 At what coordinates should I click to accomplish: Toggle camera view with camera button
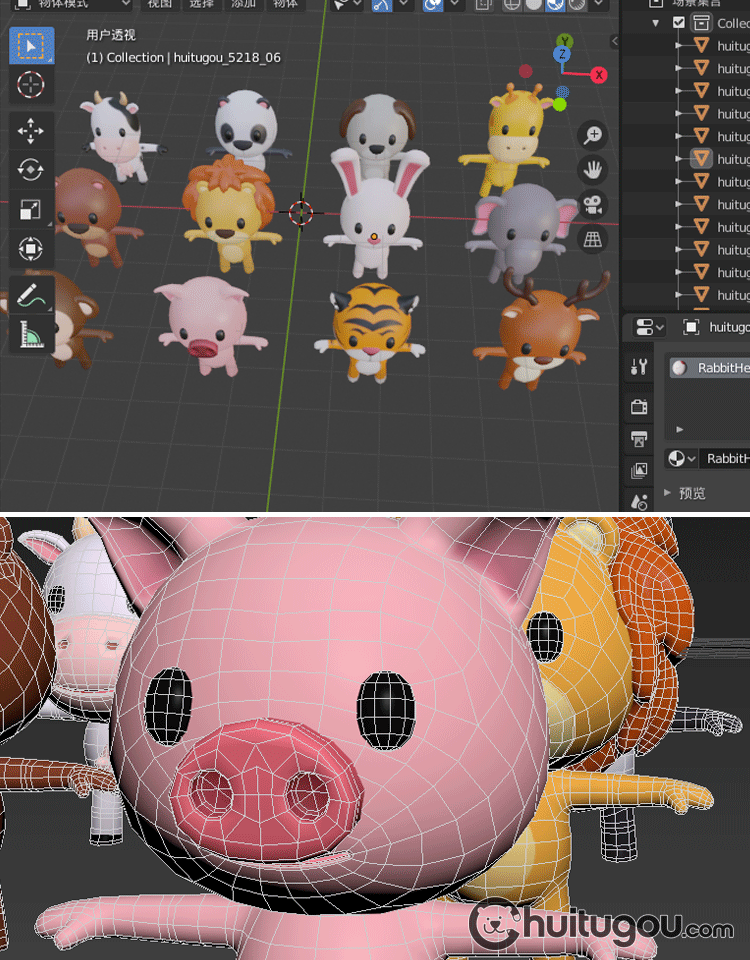pyautogui.click(x=592, y=204)
